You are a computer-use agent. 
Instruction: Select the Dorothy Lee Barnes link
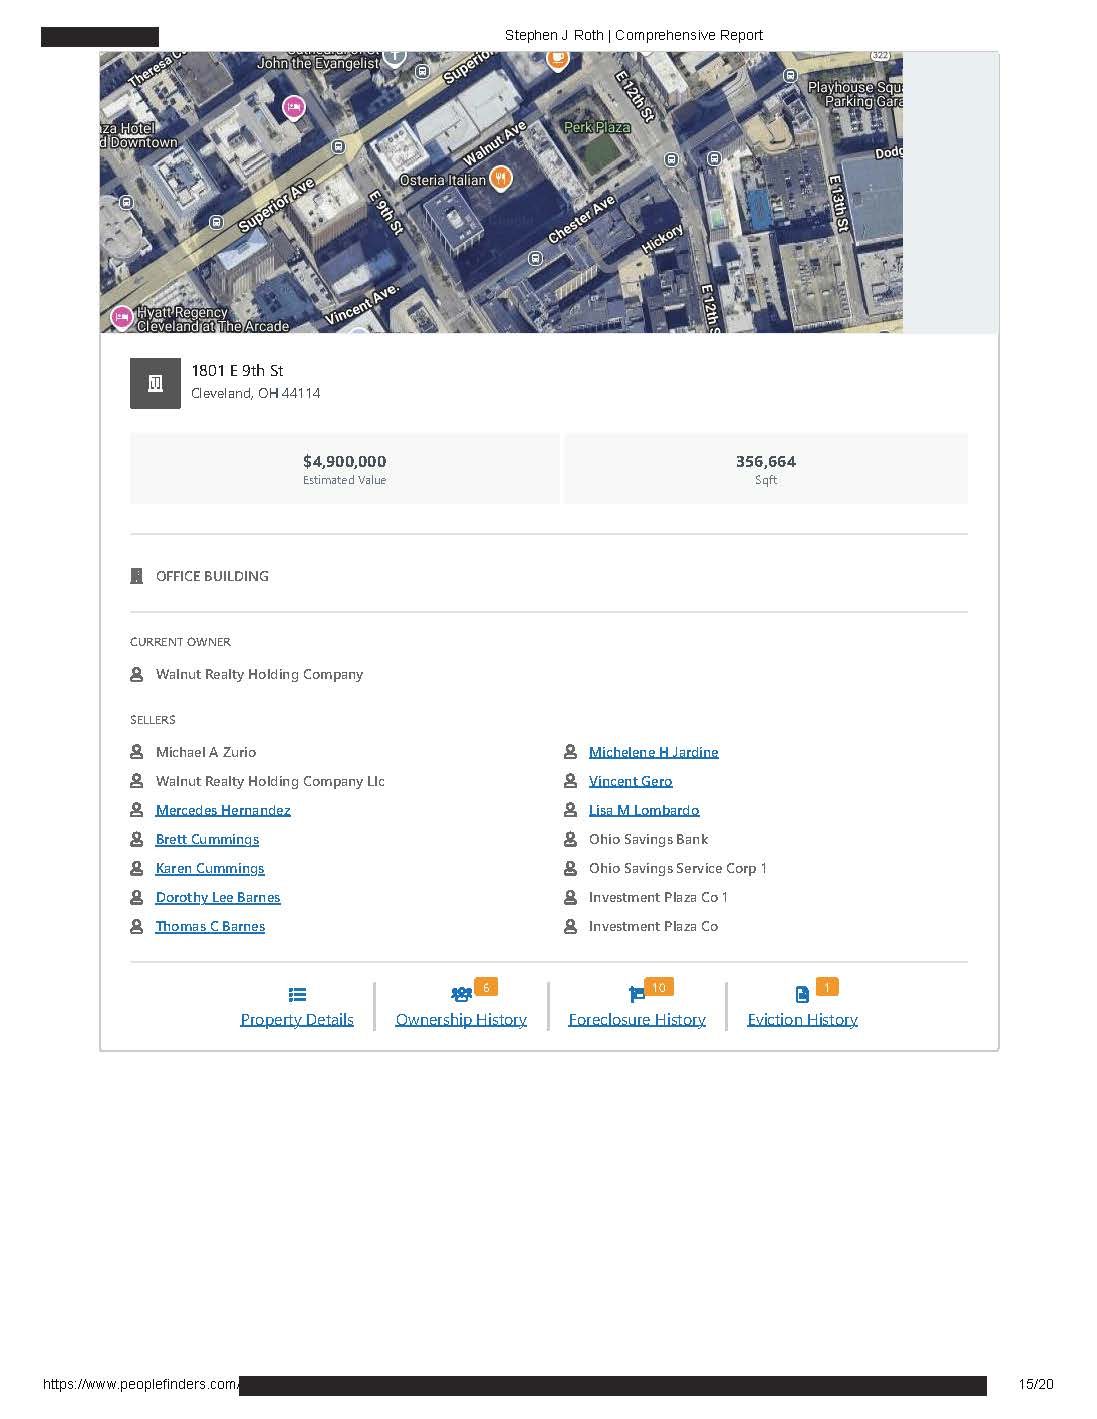tap(218, 897)
